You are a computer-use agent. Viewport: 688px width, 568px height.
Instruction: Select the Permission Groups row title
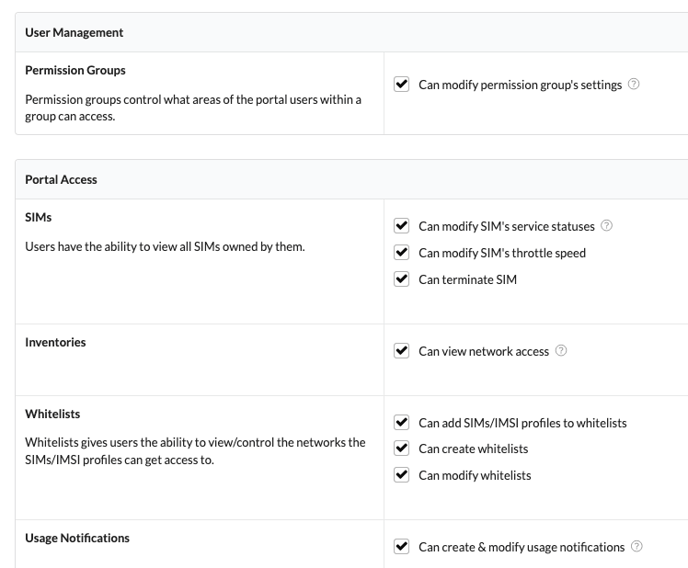(x=75, y=71)
